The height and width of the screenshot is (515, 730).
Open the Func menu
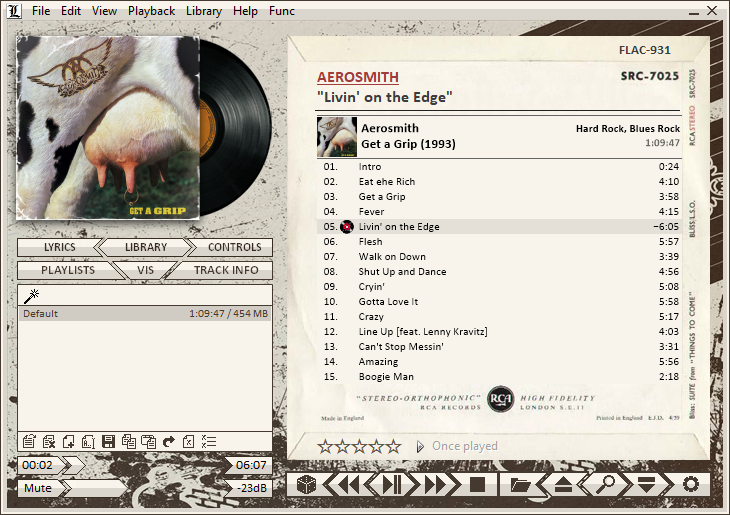coord(282,11)
